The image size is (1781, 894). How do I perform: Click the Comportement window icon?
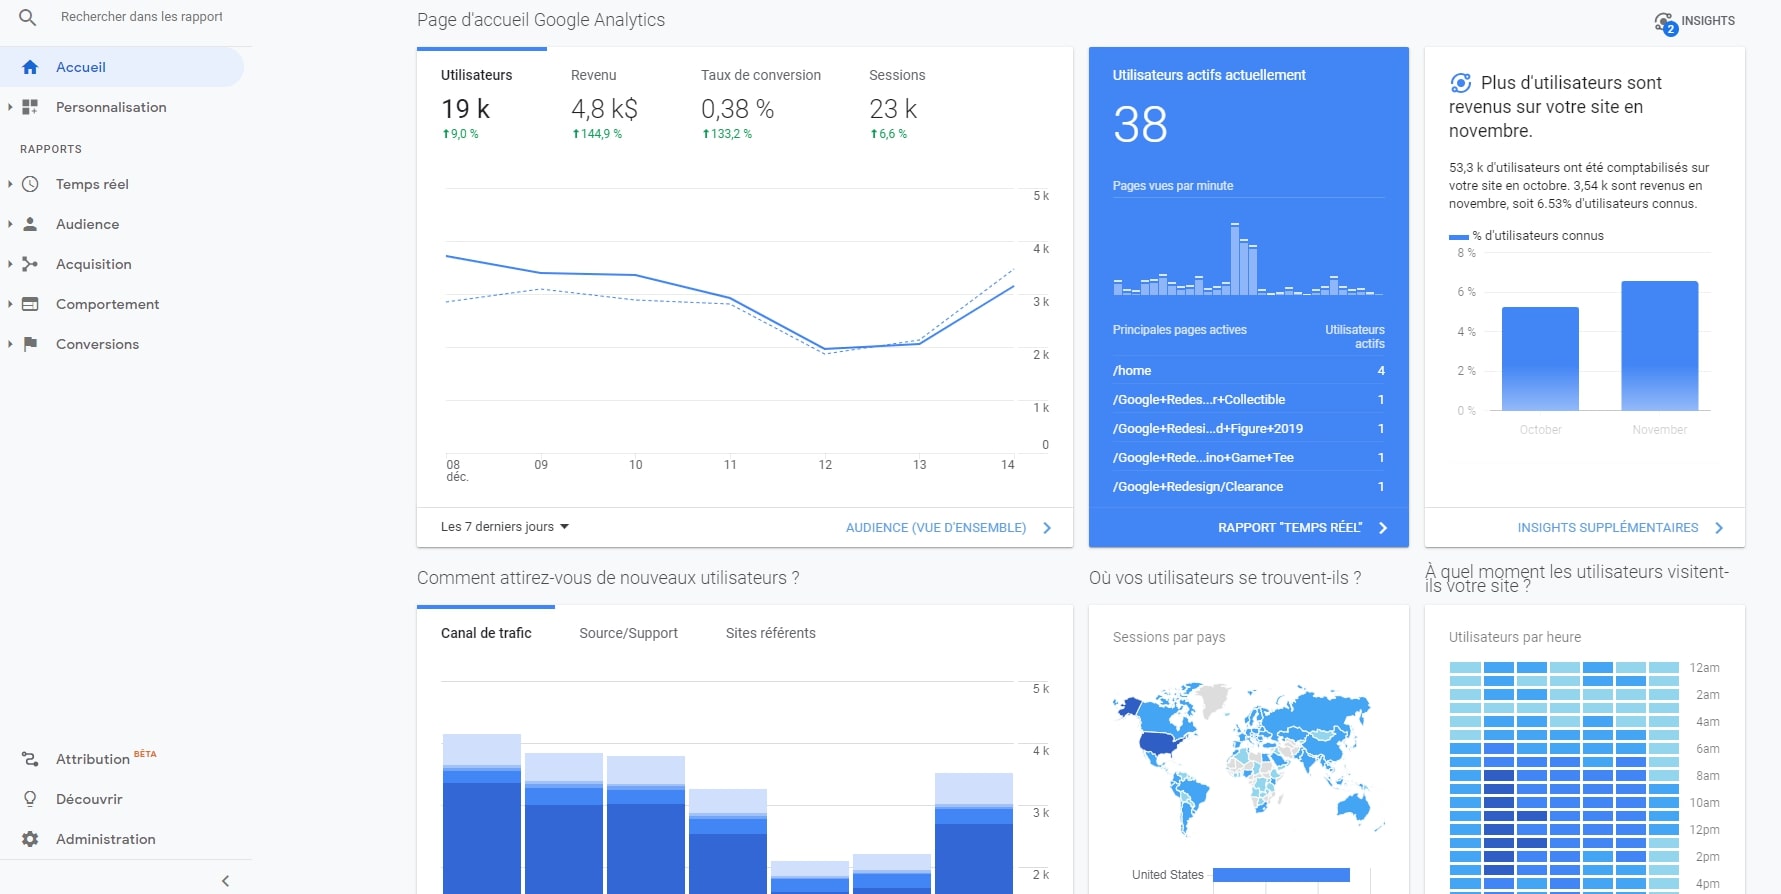[30, 304]
